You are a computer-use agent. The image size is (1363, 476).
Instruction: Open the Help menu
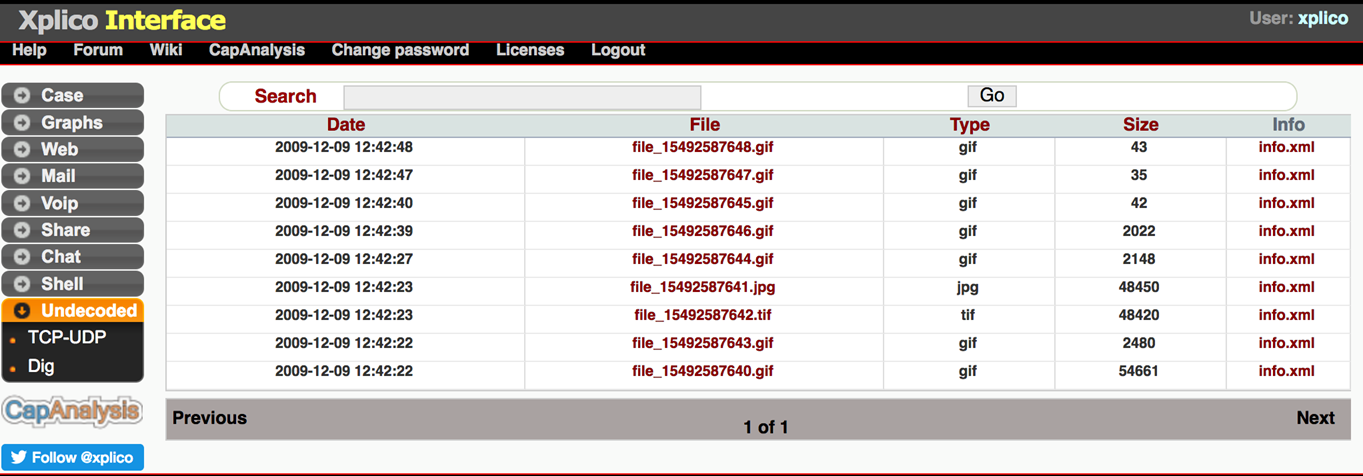[29, 50]
